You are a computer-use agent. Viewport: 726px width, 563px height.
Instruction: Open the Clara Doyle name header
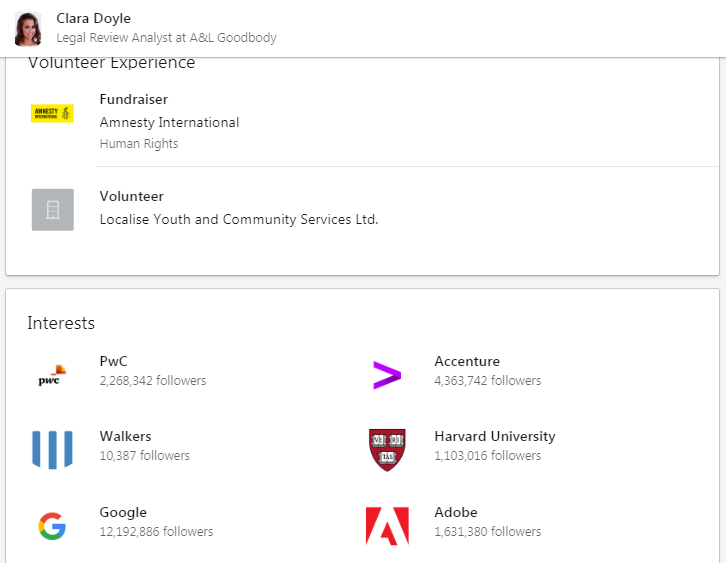coord(93,18)
